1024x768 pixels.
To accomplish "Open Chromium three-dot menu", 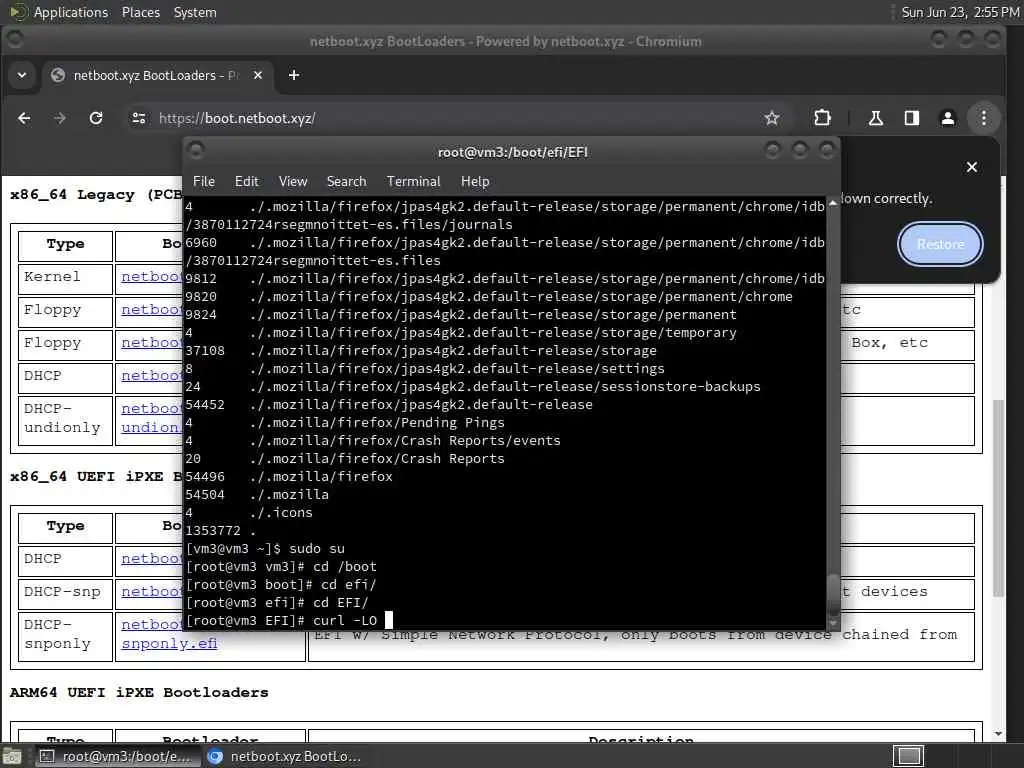I will tap(984, 118).
